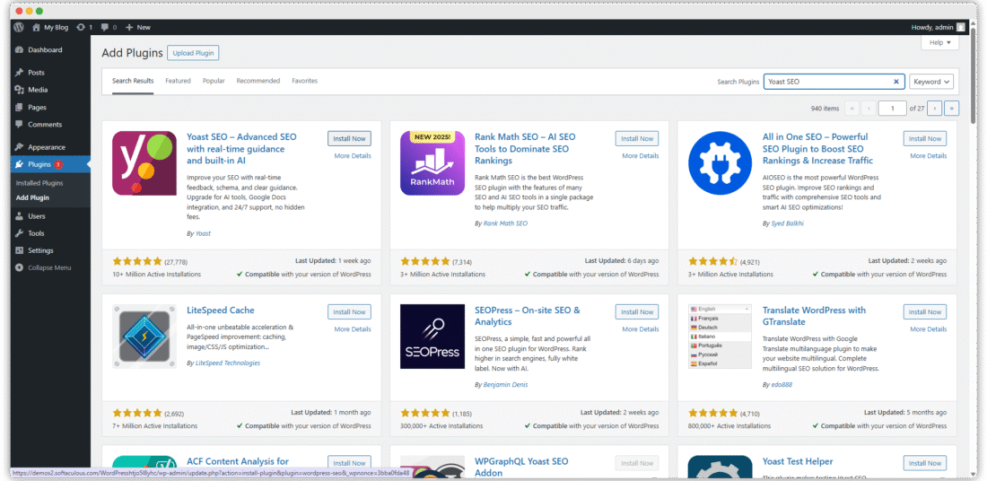Screen dimensions: 987x481
Task: Collapse the admin sidebar menu
Action: (x=49, y=268)
